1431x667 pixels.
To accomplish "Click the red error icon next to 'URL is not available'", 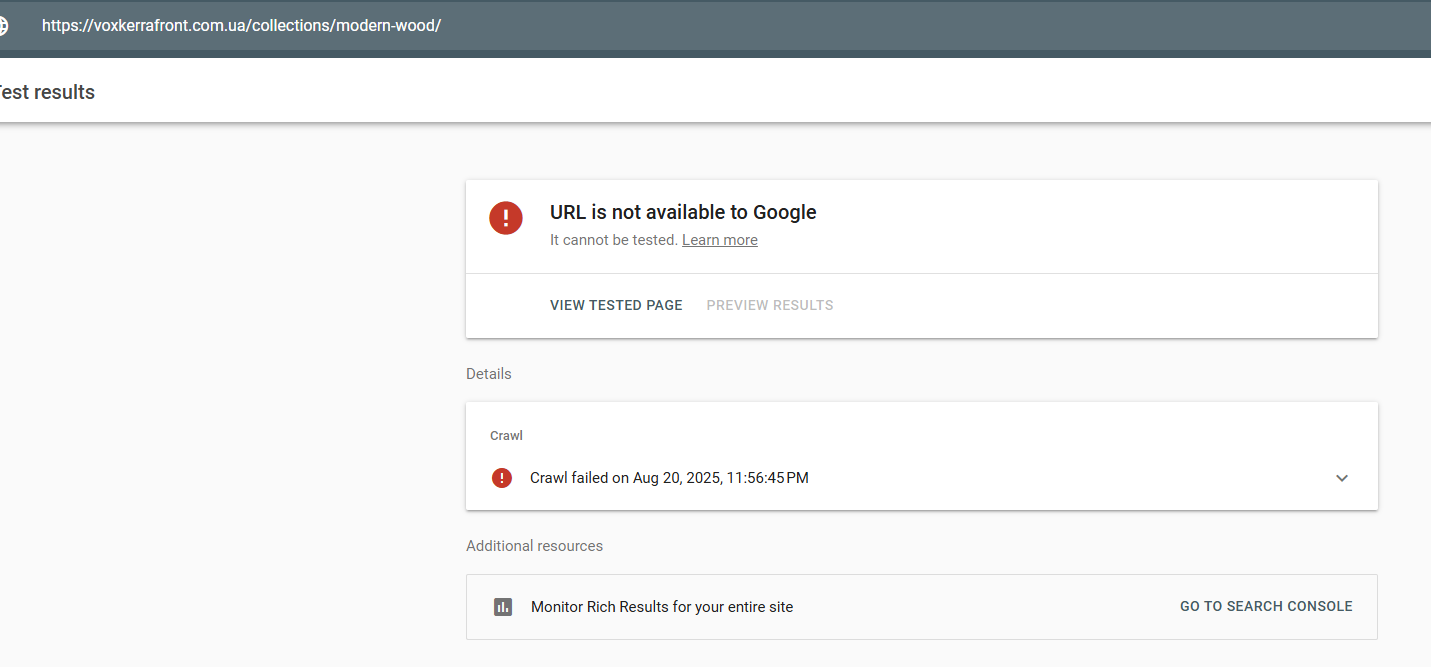I will click(506, 217).
